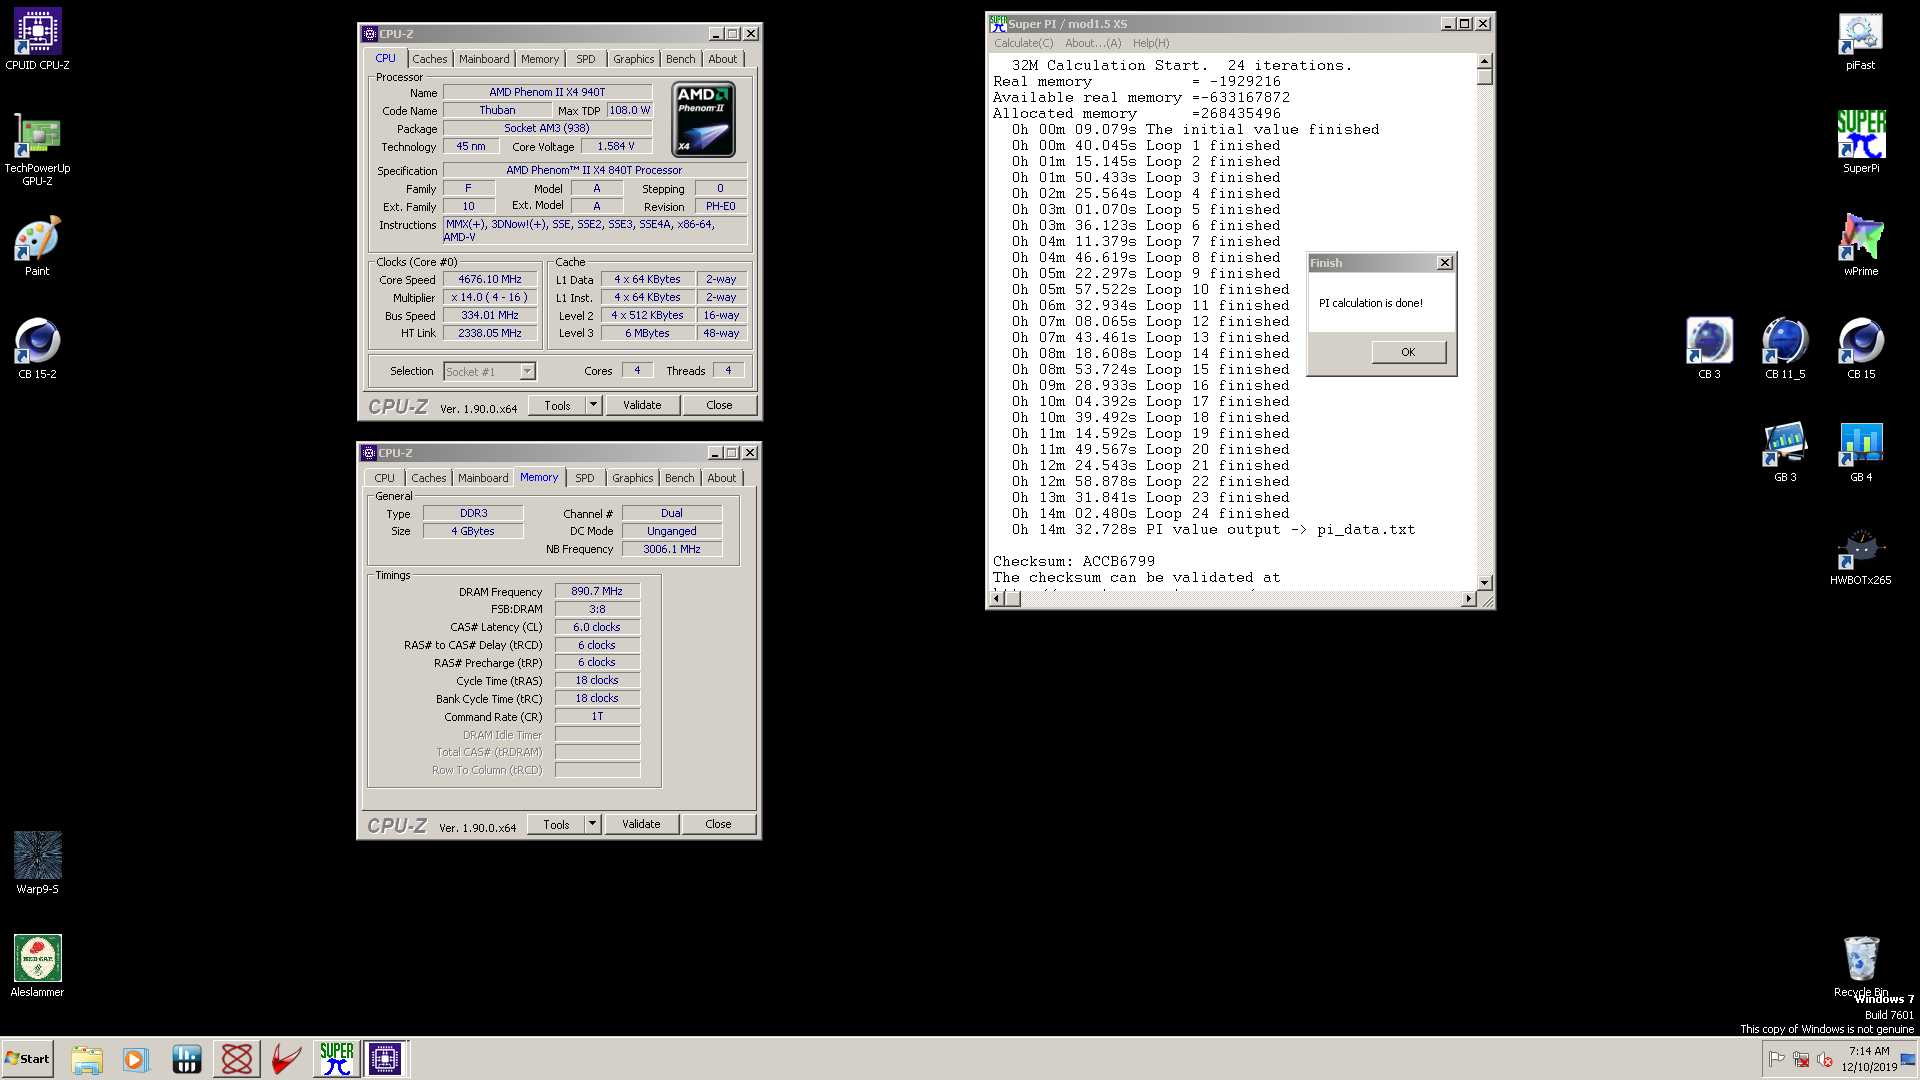This screenshot has width=1920, height=1080.
Task: Open the CB 15-2 Cinebench shortcut
Action: 37,349
